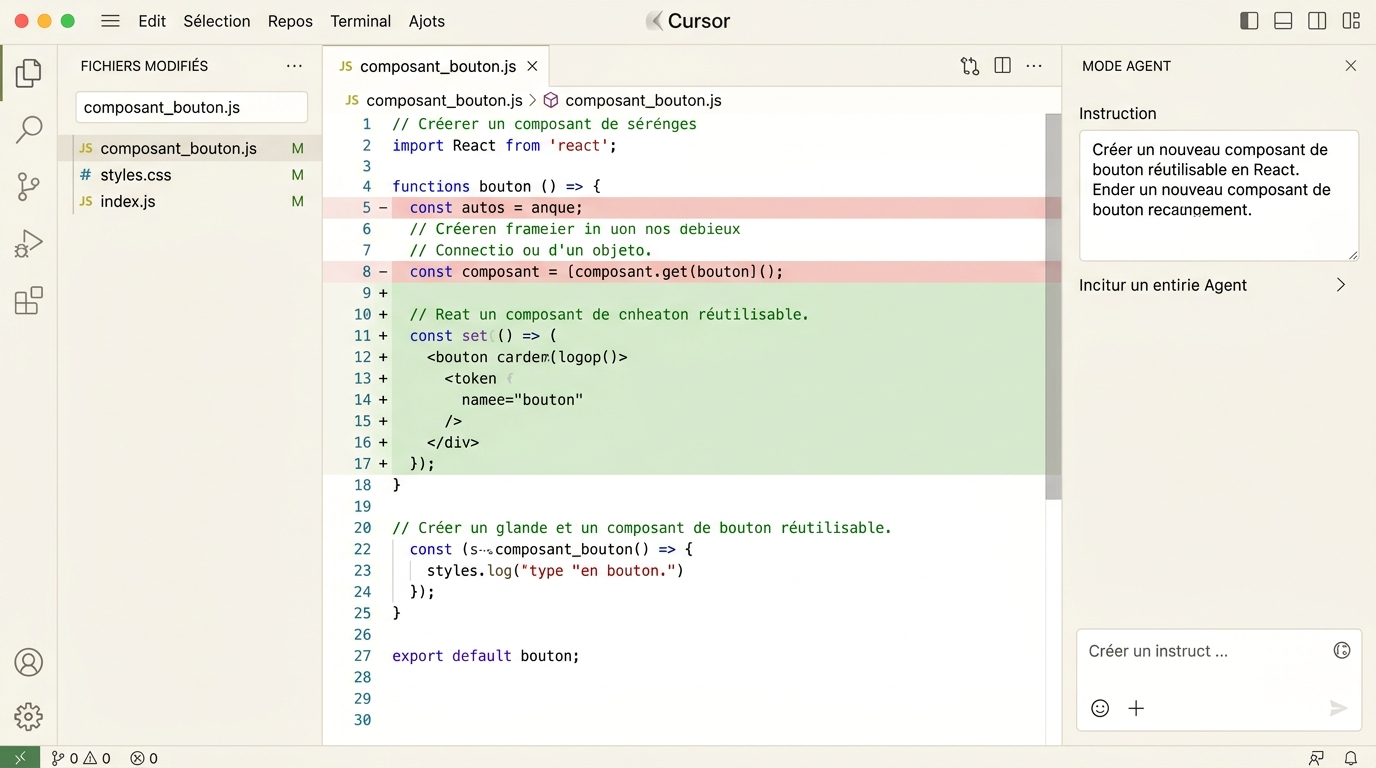Click the source control 0 status item
Viewport: 1376px width, 768px height.
pyautogui.click(x=64, y=758)
